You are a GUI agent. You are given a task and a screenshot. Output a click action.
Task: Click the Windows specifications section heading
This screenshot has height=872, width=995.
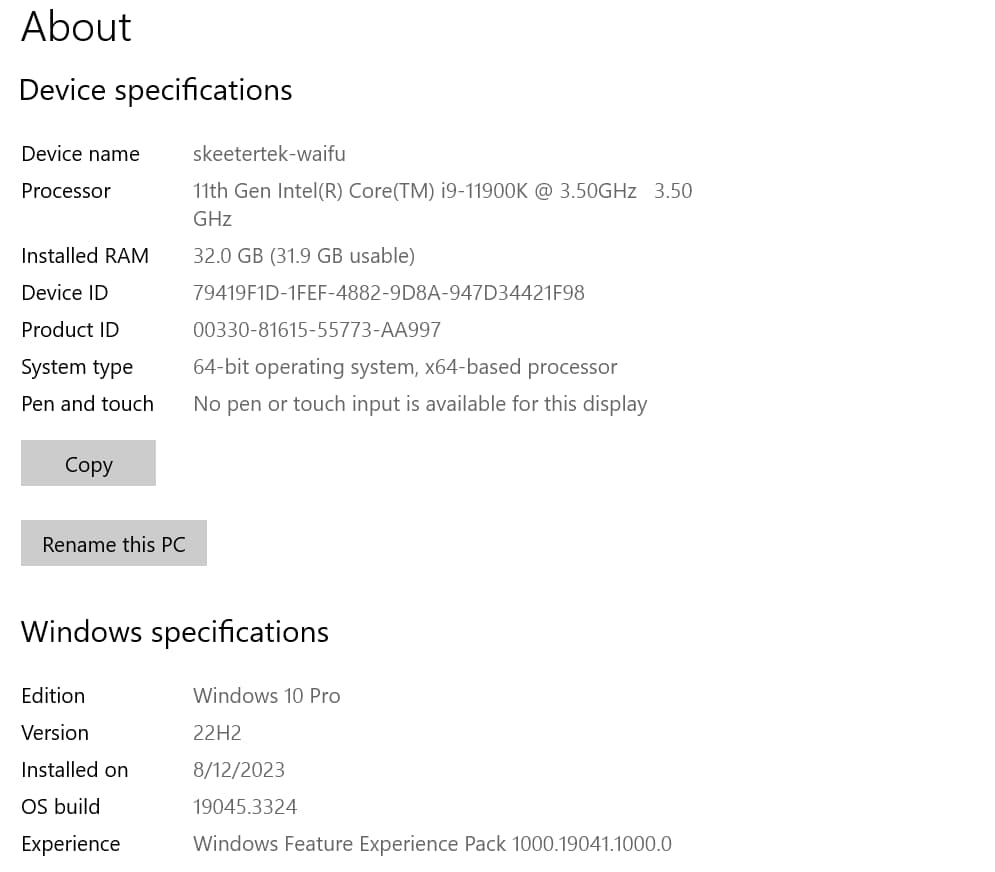click(174, 632)
